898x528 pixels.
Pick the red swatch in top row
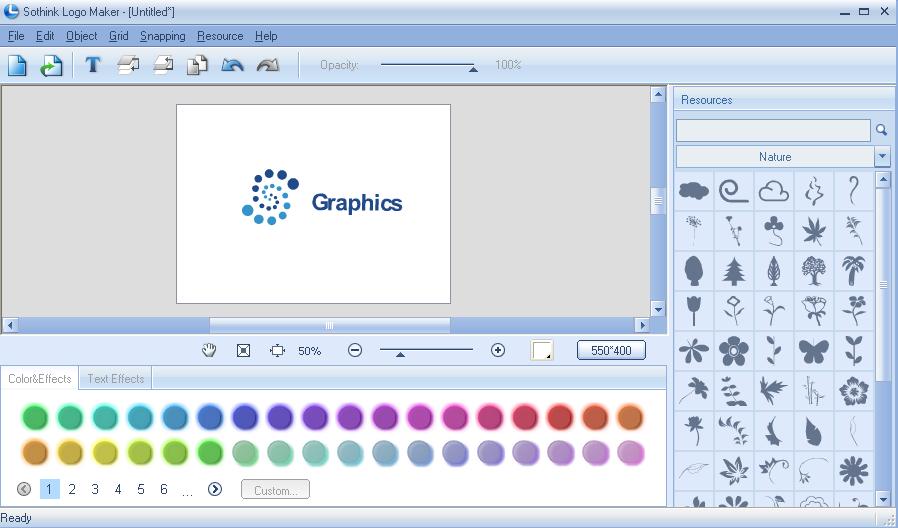coord(560,417)
